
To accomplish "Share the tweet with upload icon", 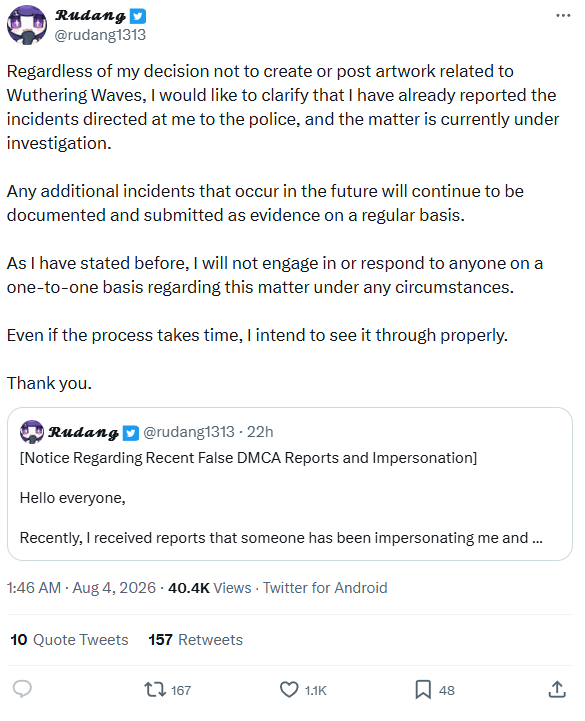I will 557,689.
